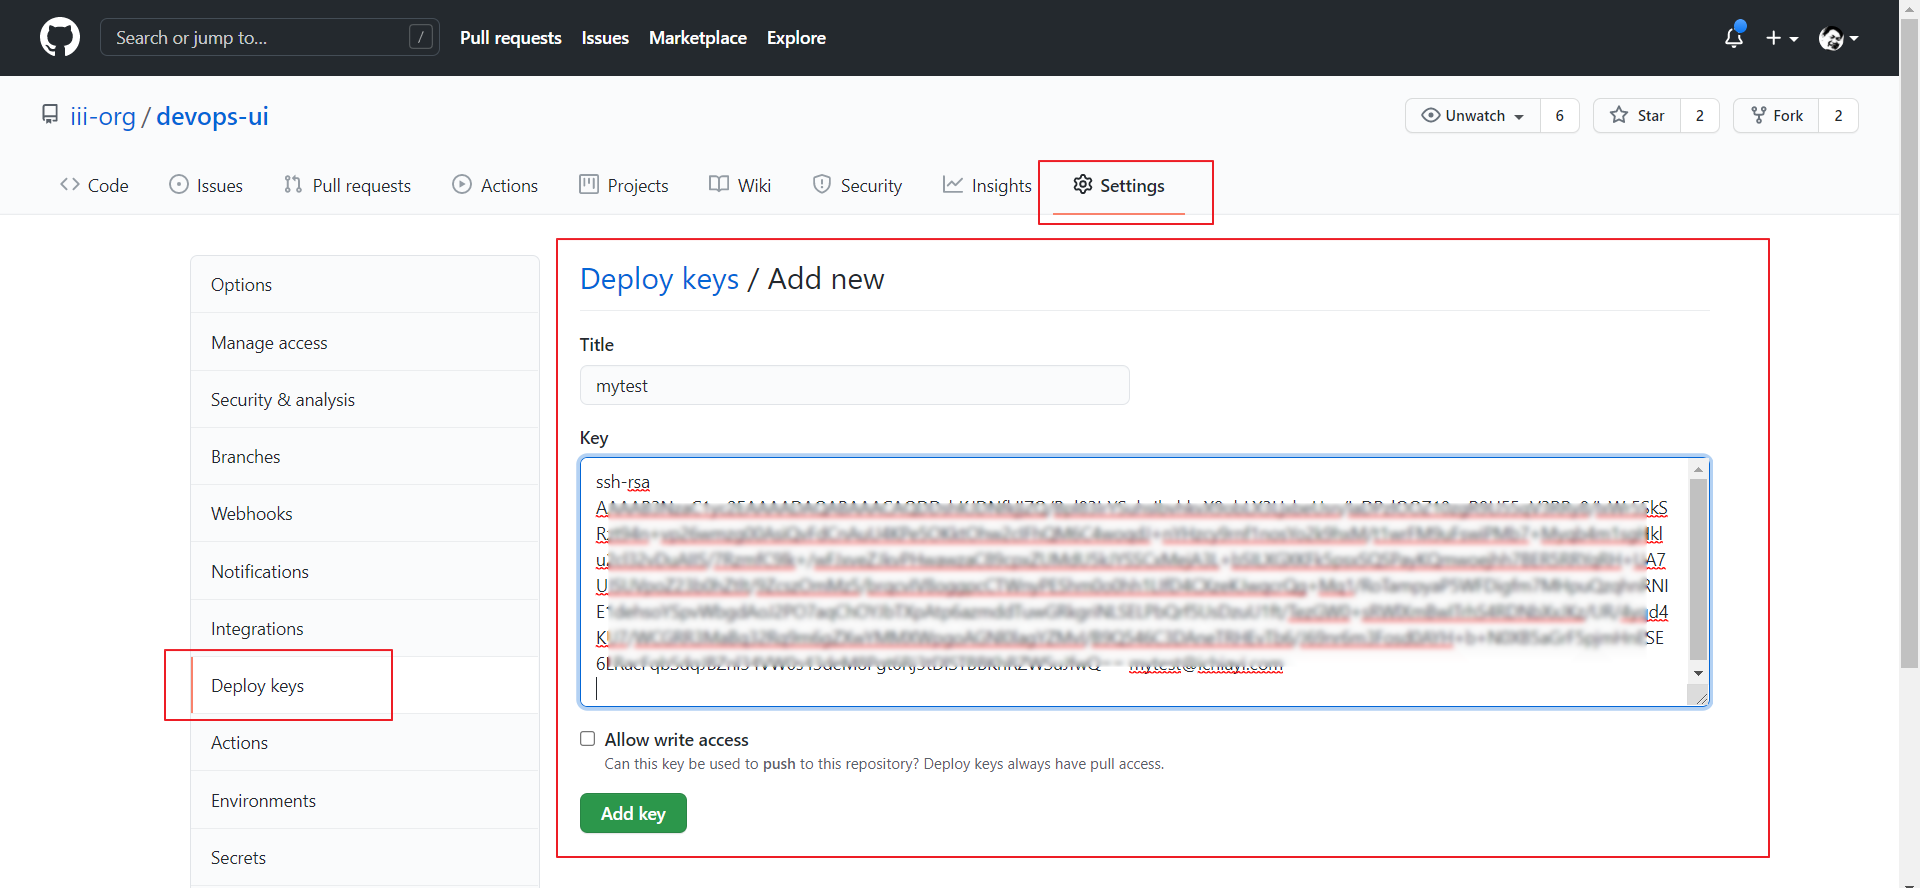1920x888 pixels.
Task: Click the Pull requests branch icon
Action: (x=293, y=184)
